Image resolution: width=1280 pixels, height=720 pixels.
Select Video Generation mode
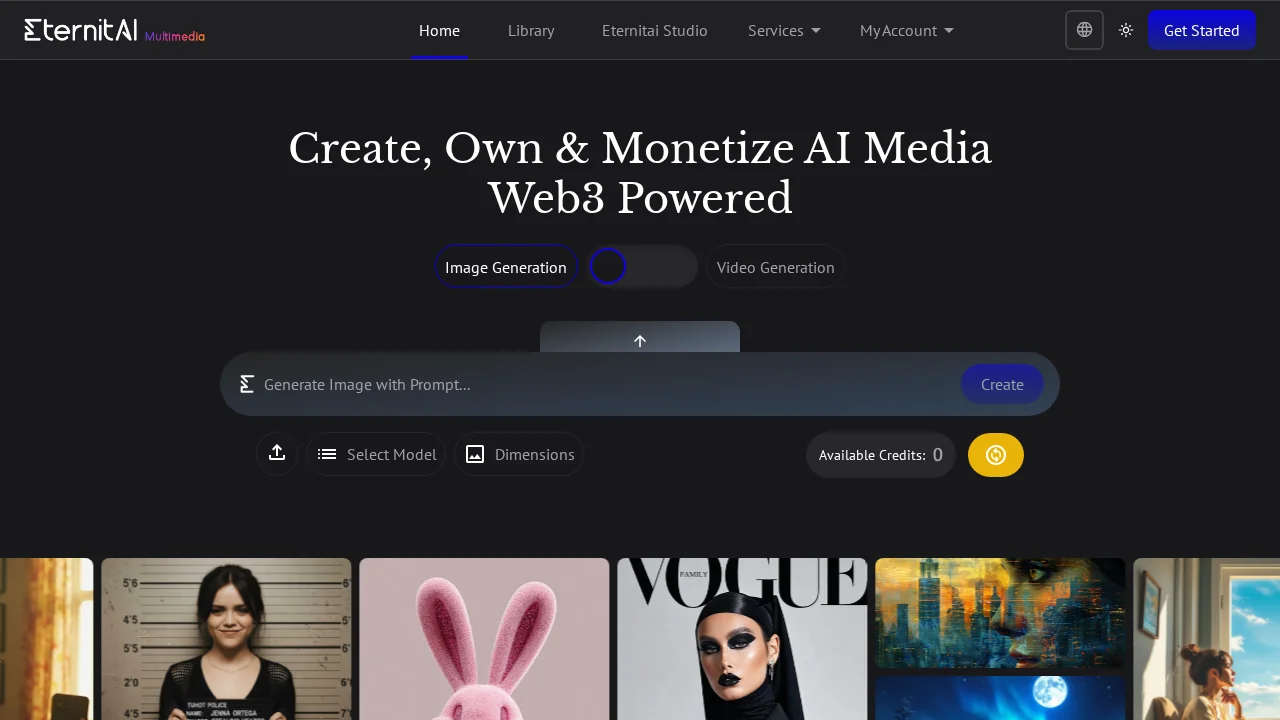(775, 267)
